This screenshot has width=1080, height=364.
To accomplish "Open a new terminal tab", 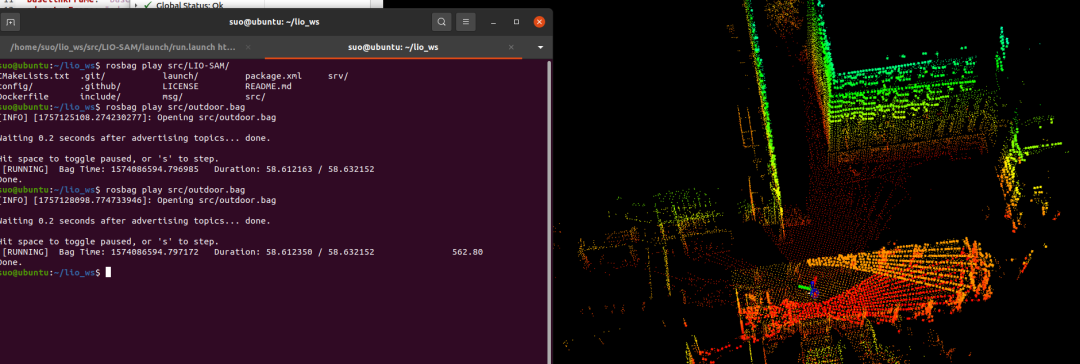I will [x=10, y=22].
